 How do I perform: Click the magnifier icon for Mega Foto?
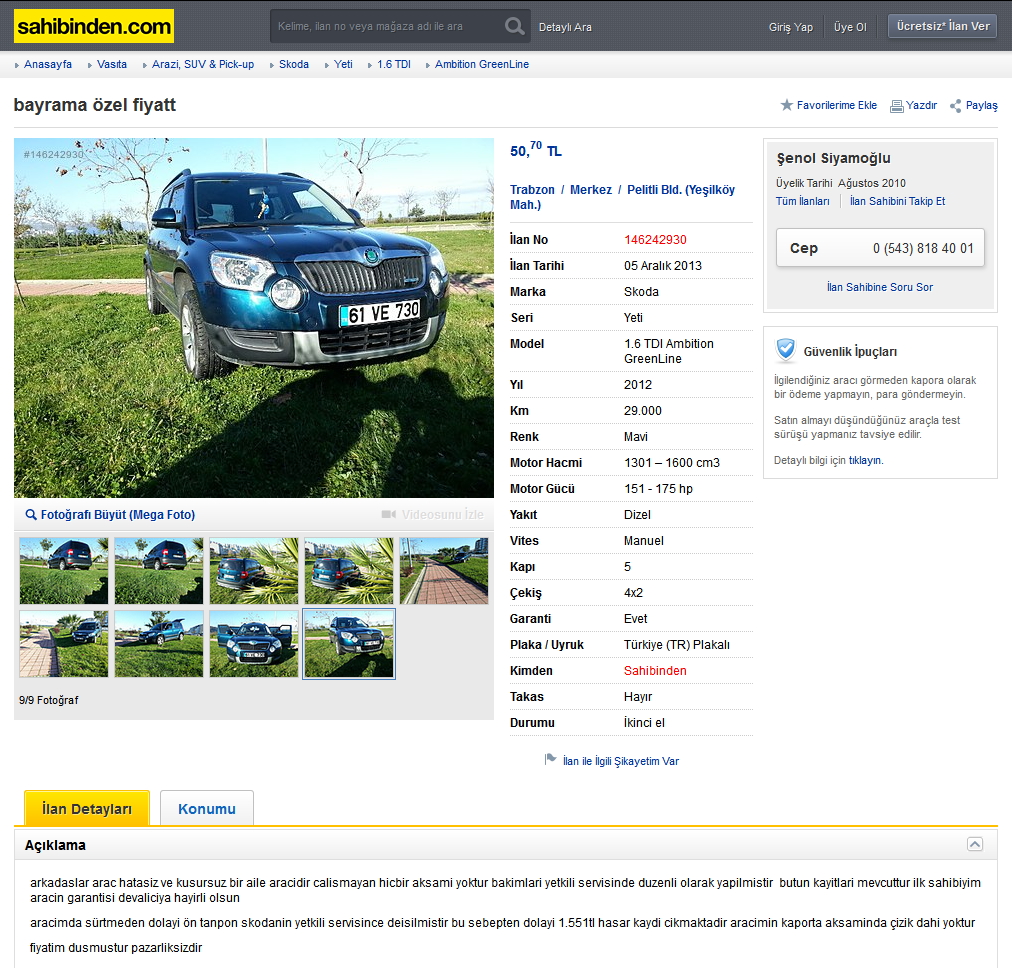tap(31, 515)
